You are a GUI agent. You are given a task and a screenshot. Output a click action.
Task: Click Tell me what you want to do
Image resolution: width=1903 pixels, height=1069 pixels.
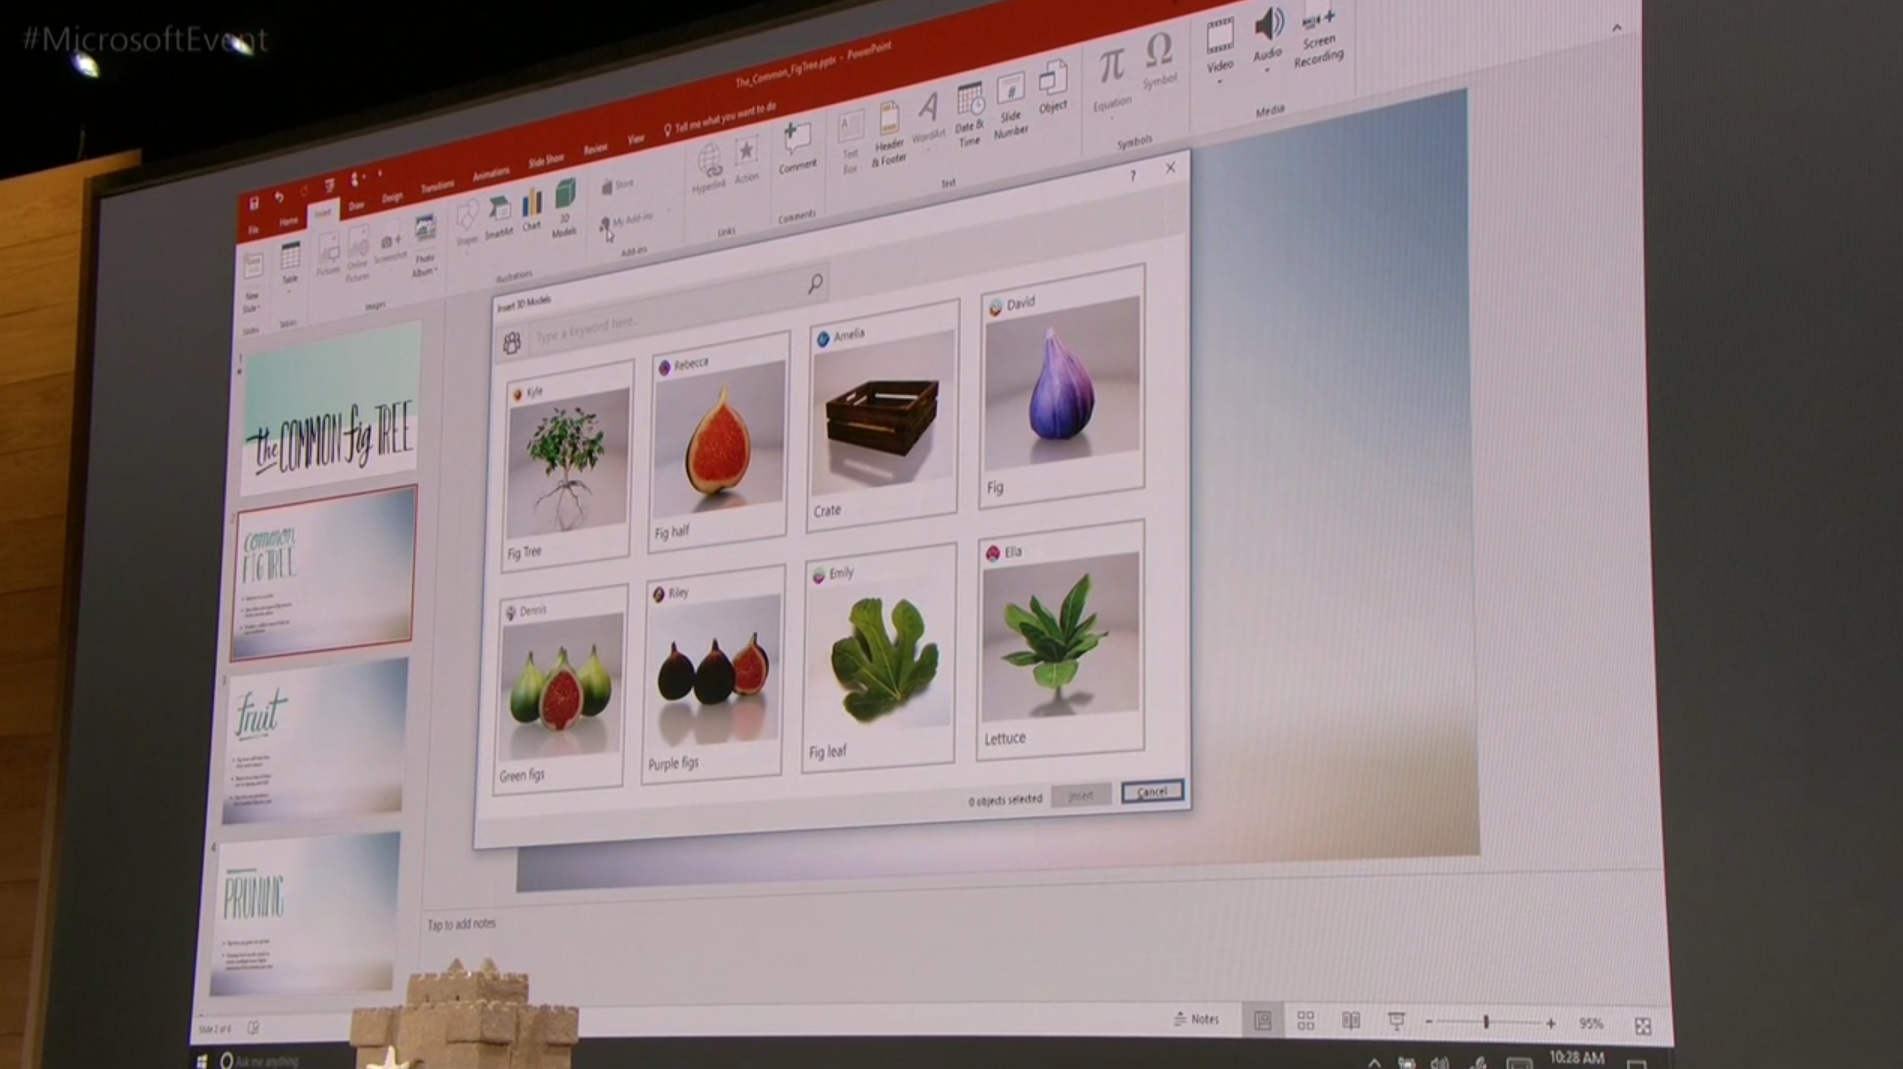tap(720, 119)
